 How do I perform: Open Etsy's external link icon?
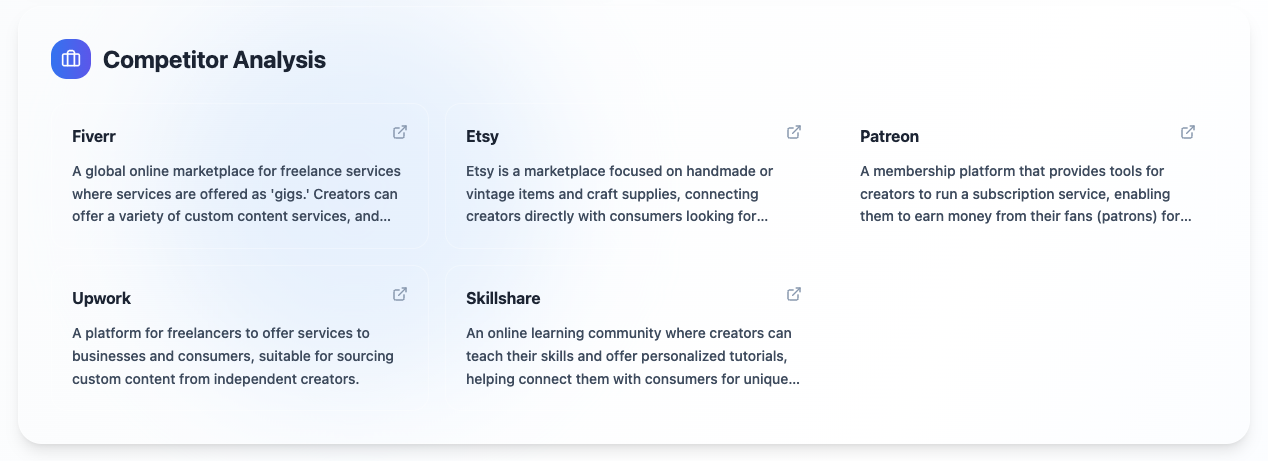click(794, 132)
